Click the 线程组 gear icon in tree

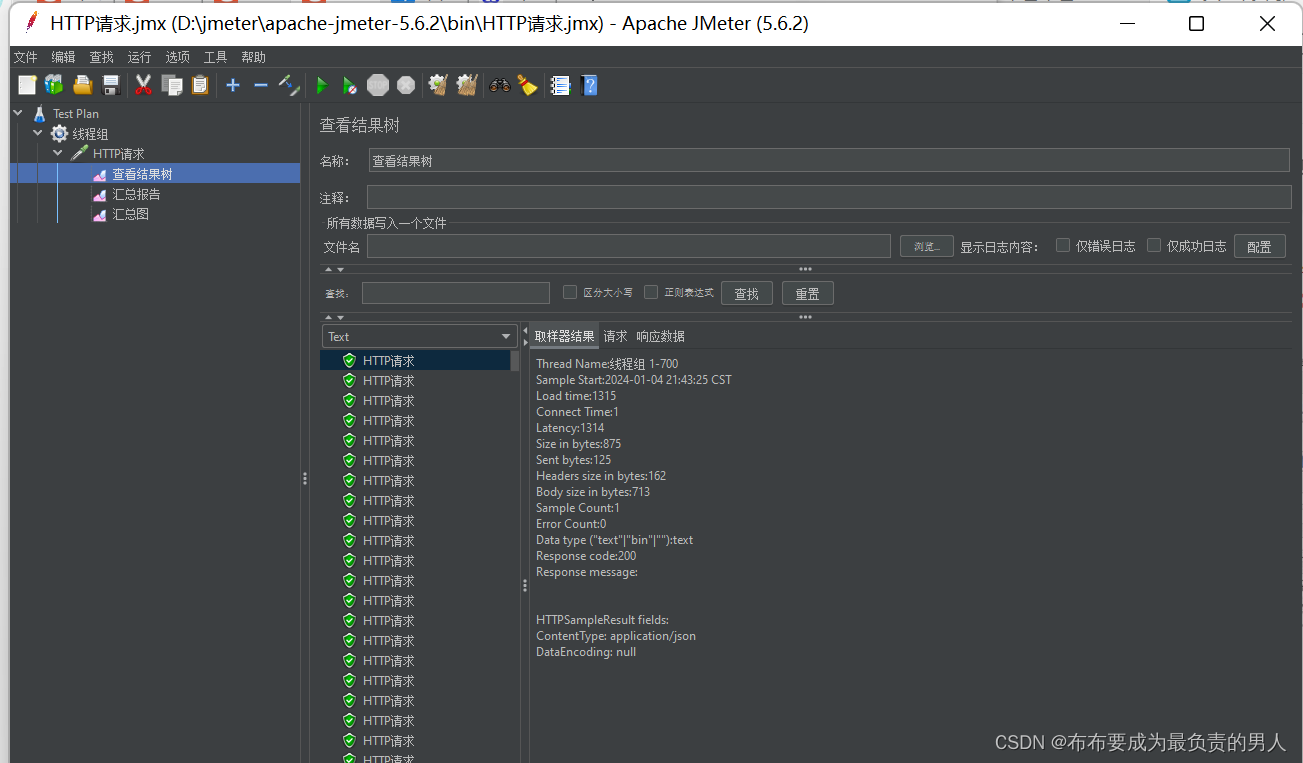coord(60,133)
